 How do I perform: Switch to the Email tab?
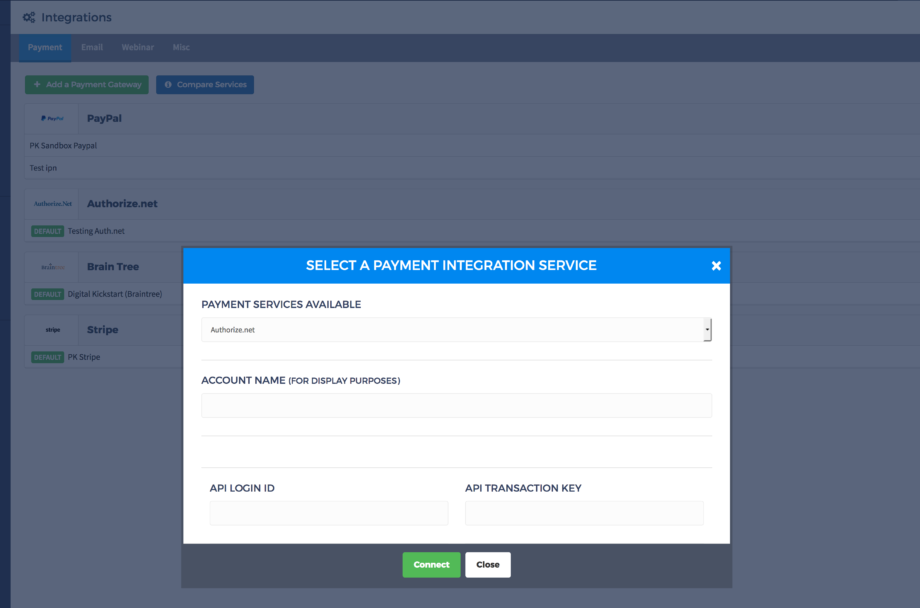point(92,48)
